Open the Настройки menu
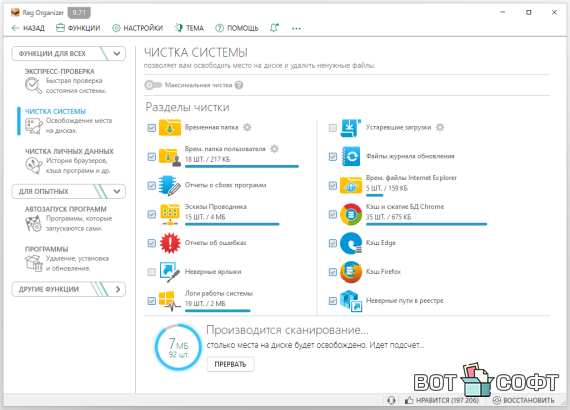Image resolution: width=570 pixels, height=410 pixels. (x=137, y=28)
